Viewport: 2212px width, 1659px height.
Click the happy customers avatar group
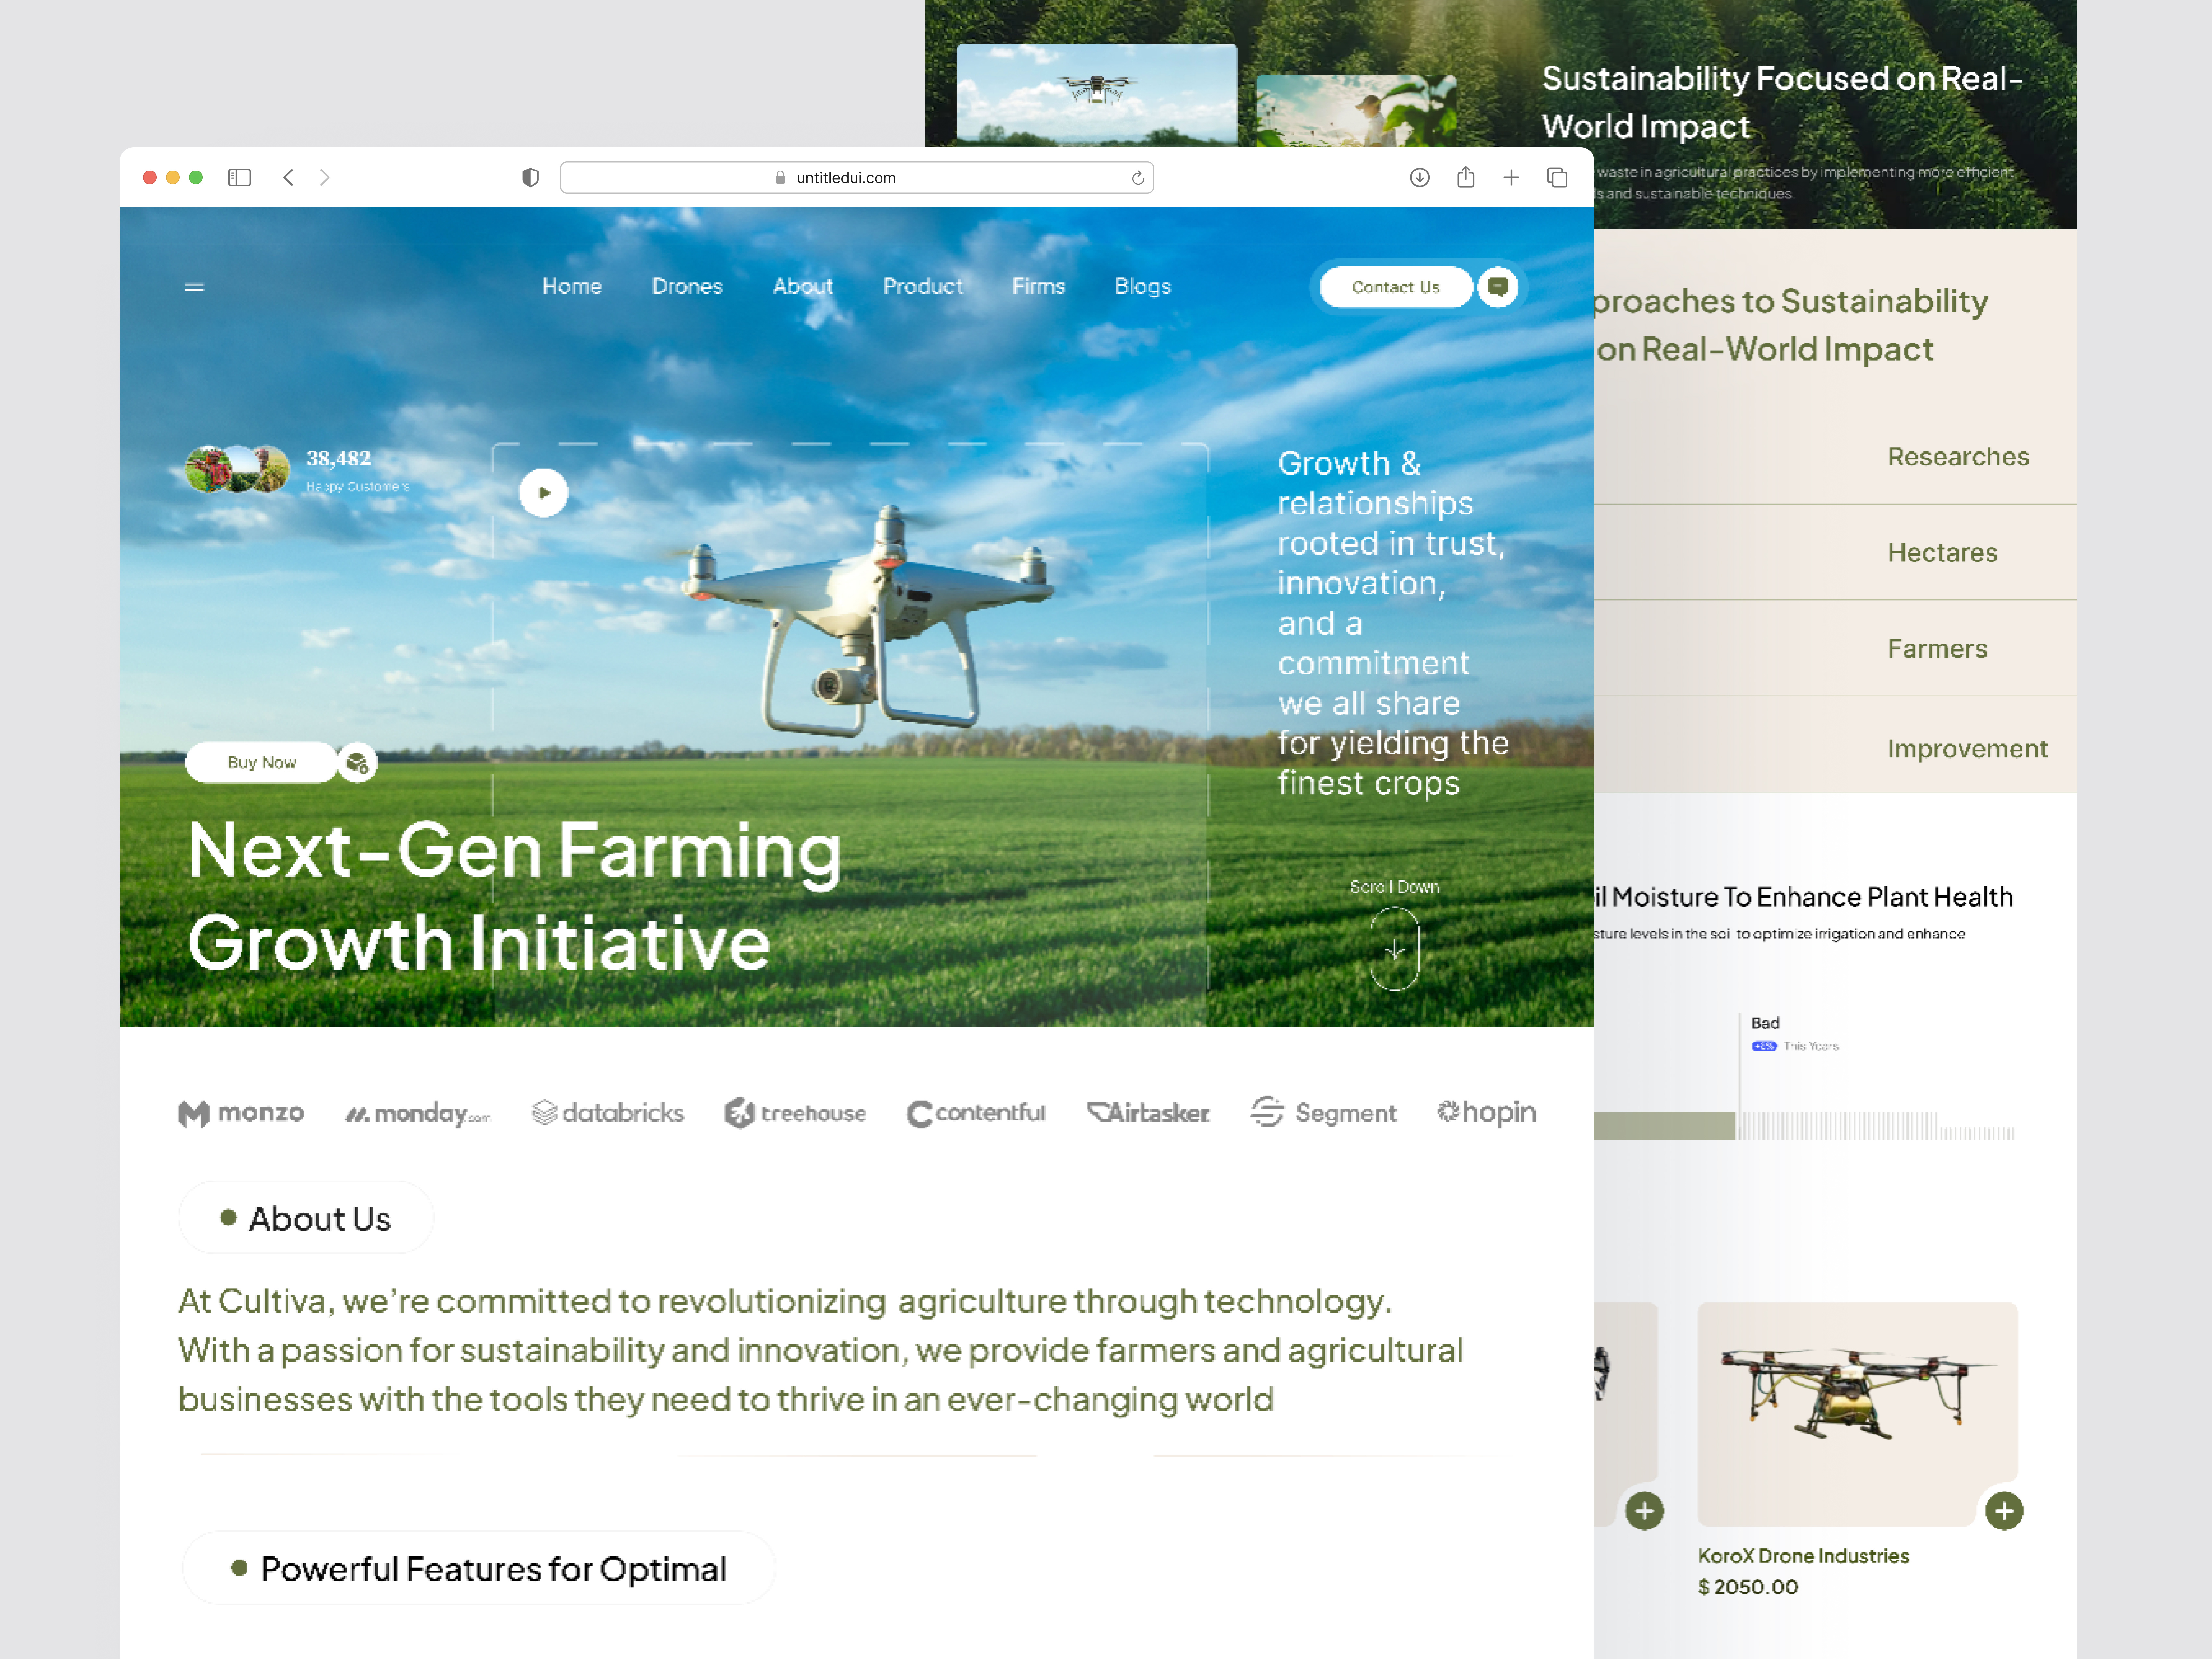[x=237, y=469]
